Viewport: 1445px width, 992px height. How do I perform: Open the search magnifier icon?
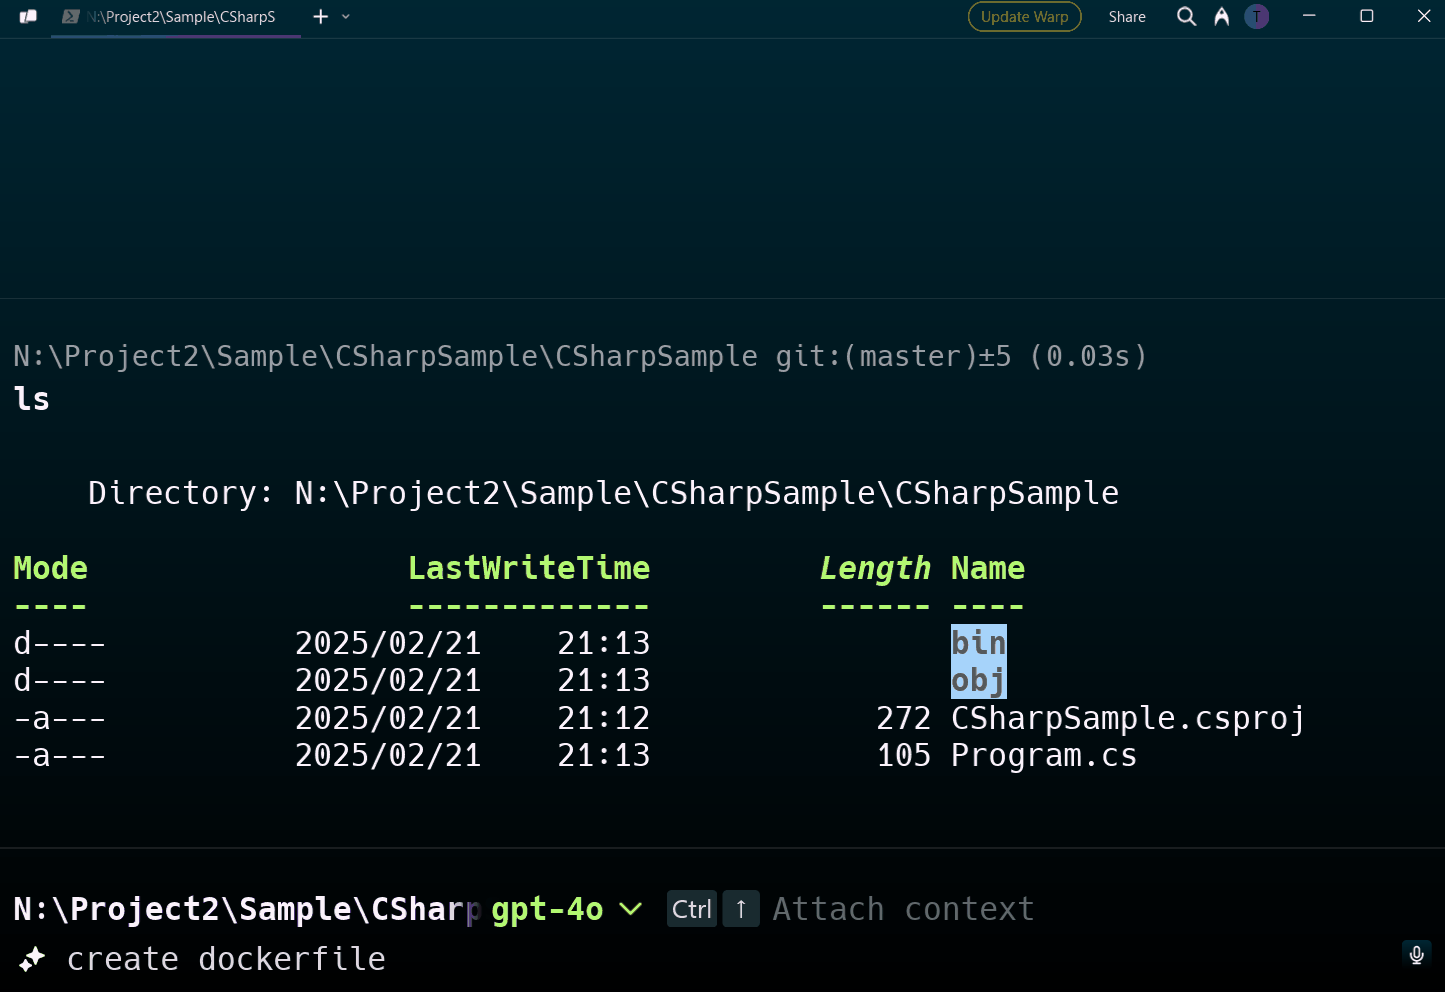point(1187,17)
